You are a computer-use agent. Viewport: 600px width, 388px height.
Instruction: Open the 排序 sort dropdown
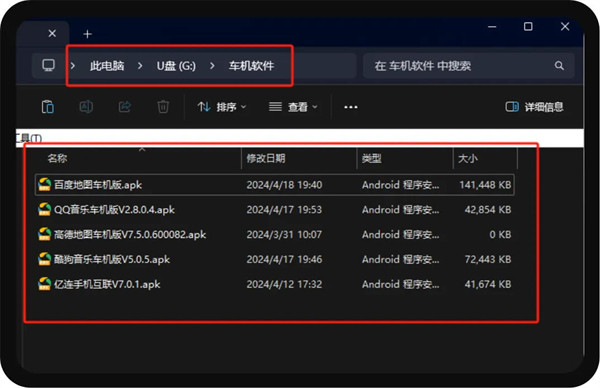(222, 107)
